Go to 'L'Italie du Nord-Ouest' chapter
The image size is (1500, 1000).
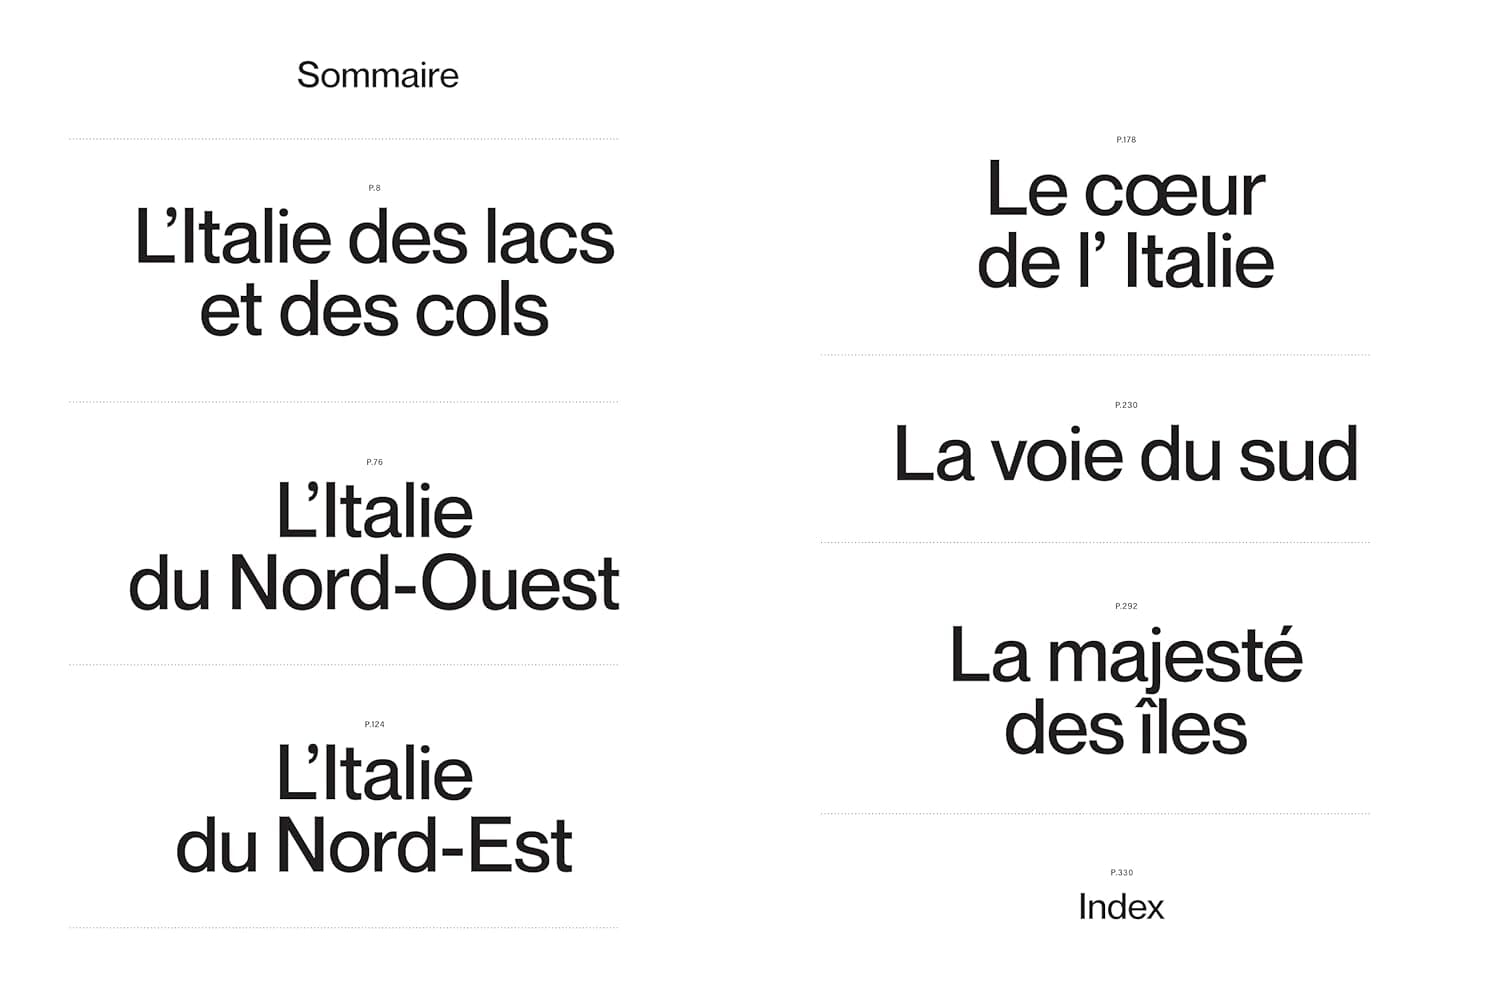(374, 548)
